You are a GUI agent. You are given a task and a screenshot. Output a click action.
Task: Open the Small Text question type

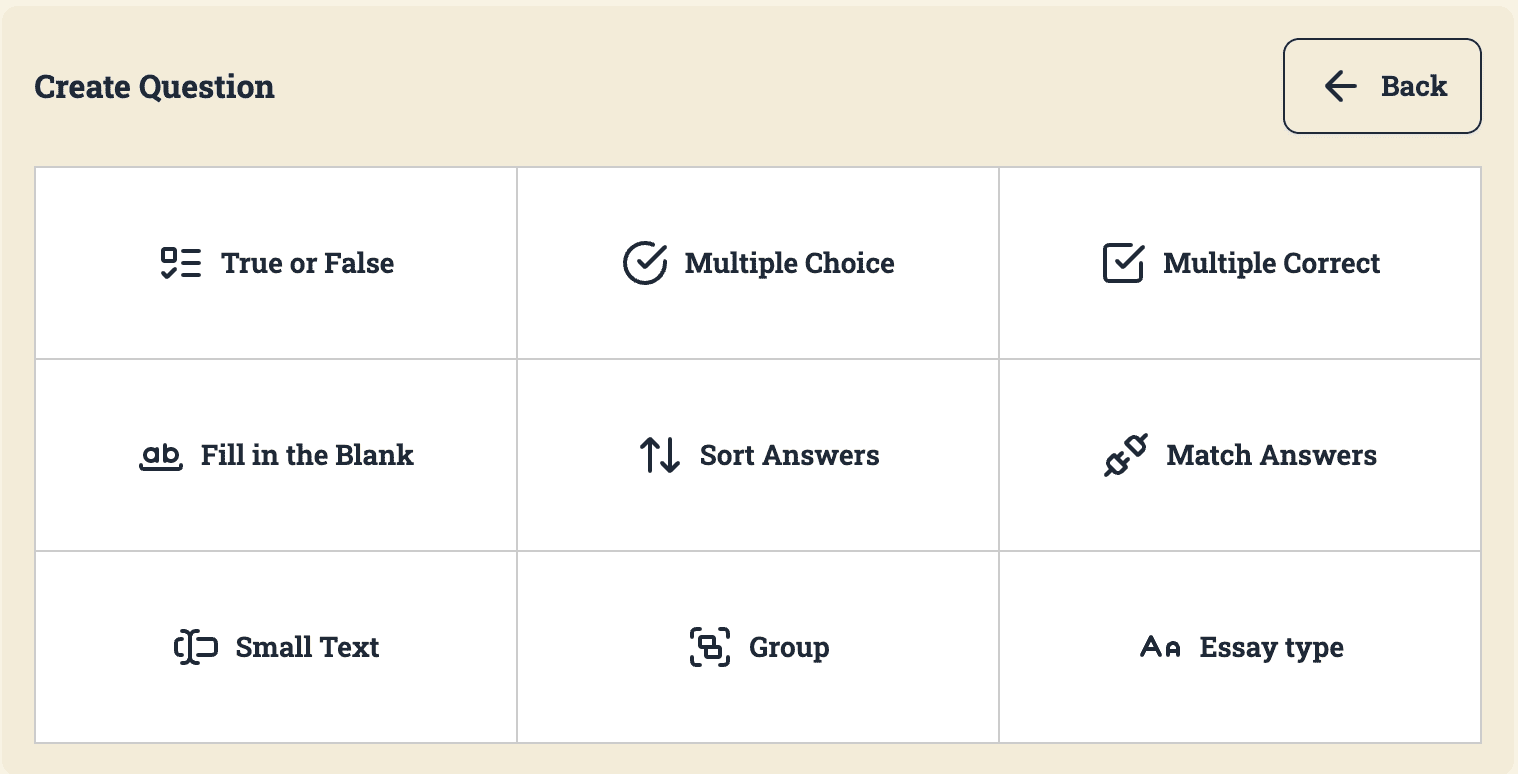tap(276, 647)
